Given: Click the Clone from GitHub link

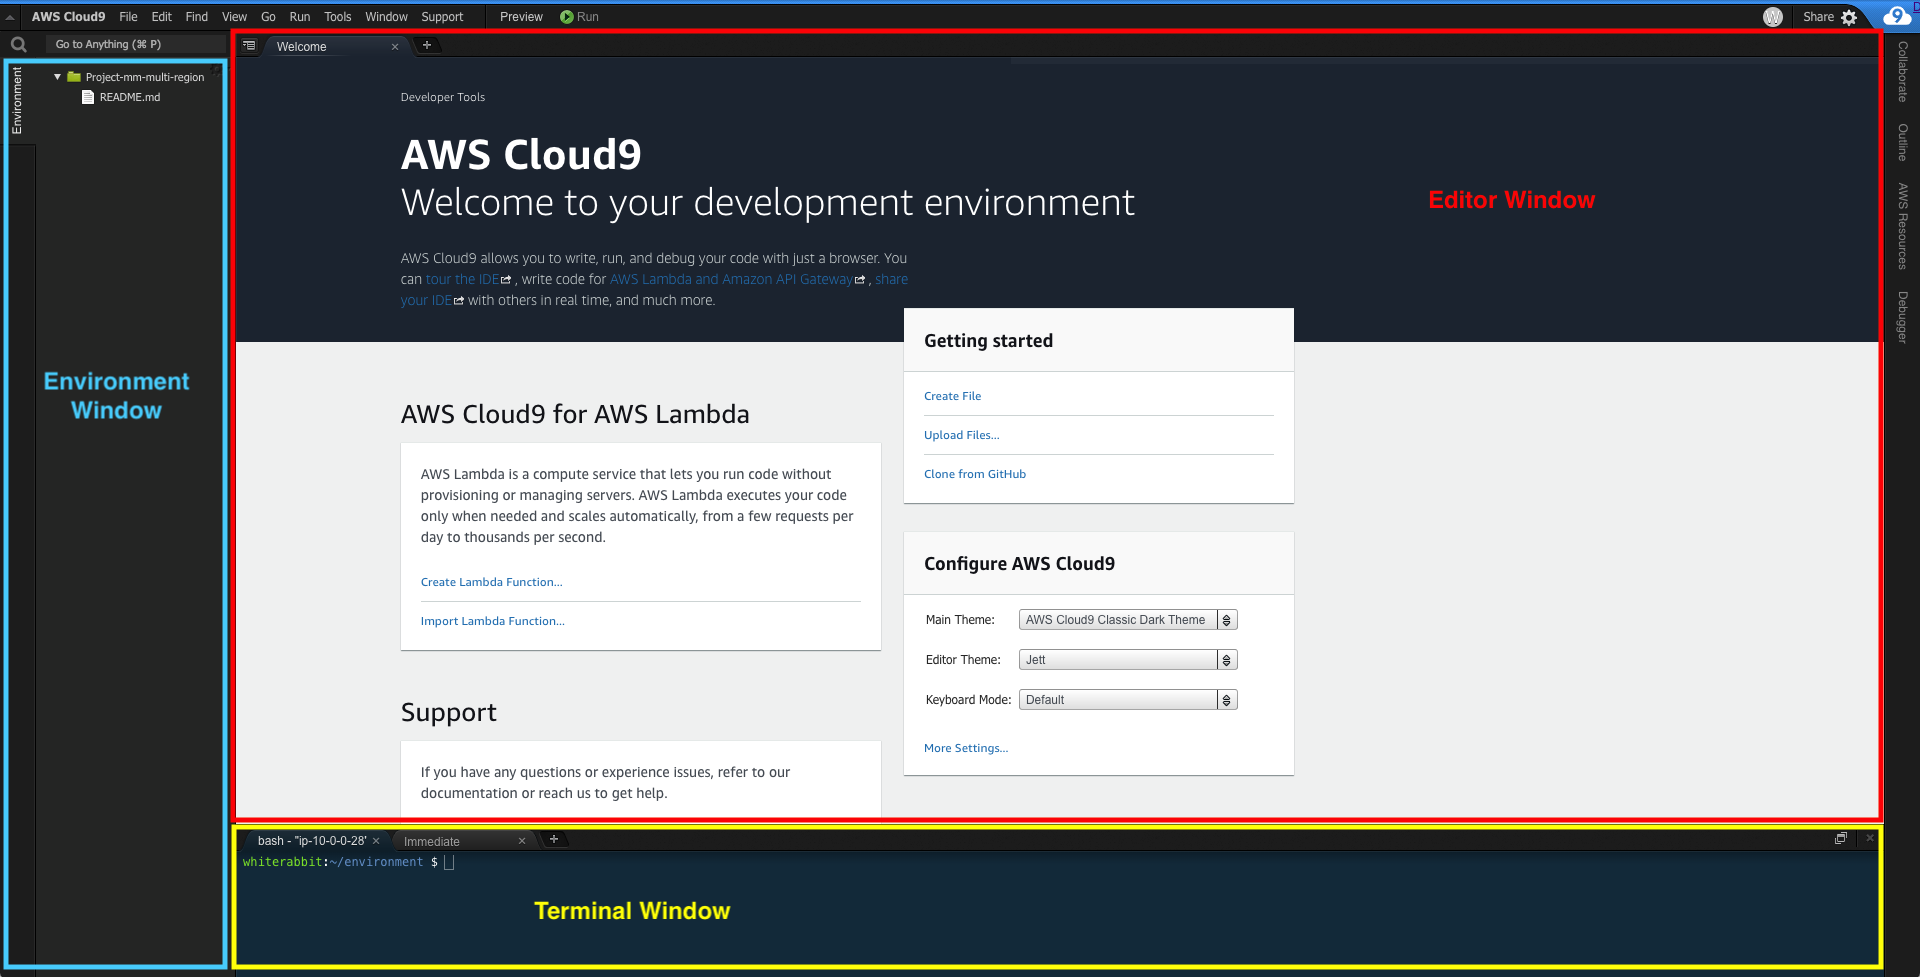Looking at the screenshot, I should tap(975, 474).
